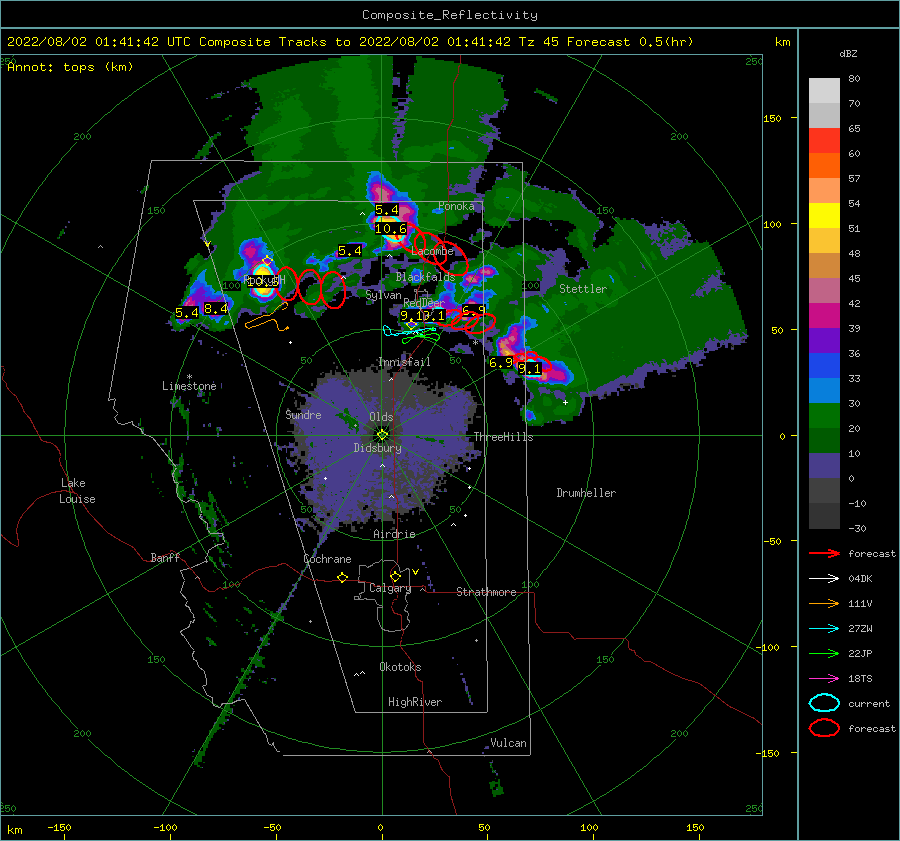900x841 pixels.
Task: Click the cyan 27ZW track arrow icon
Action: [824, 629]
